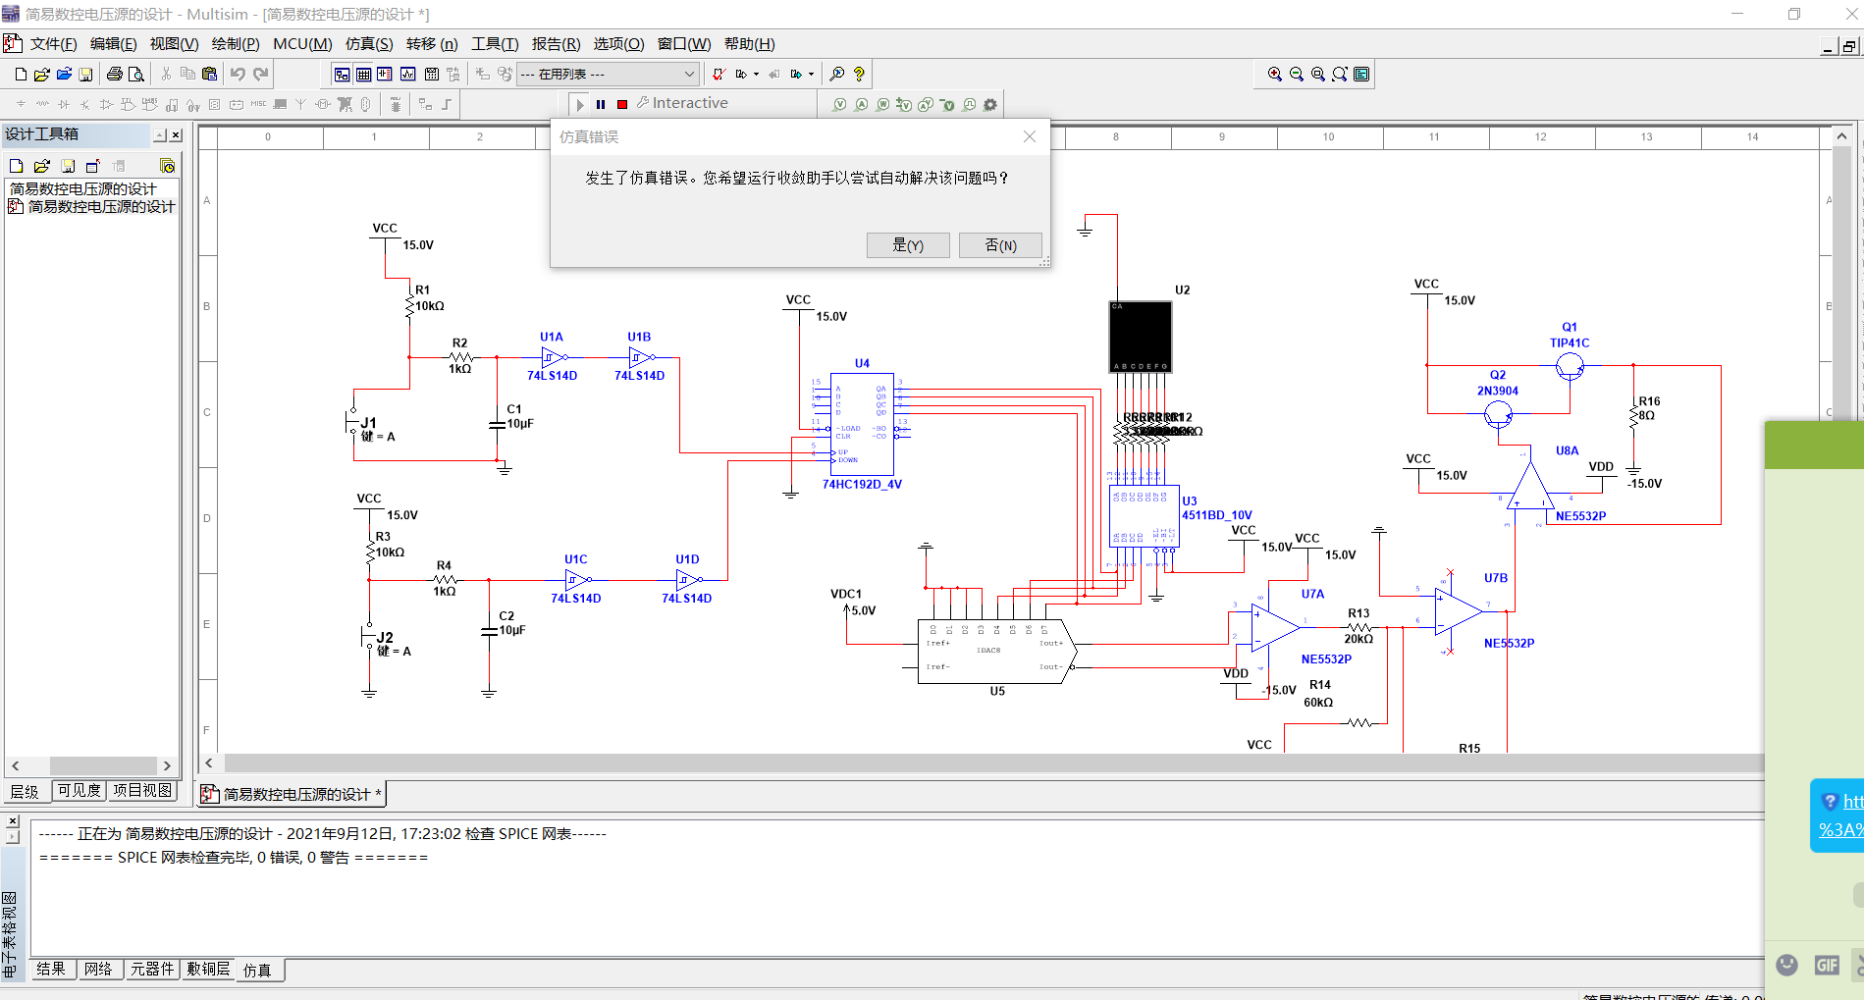This screenshot has width=1864, height=1000.
Task: Click the Open icon in Design Toolbox
Action: pos(41,166)
